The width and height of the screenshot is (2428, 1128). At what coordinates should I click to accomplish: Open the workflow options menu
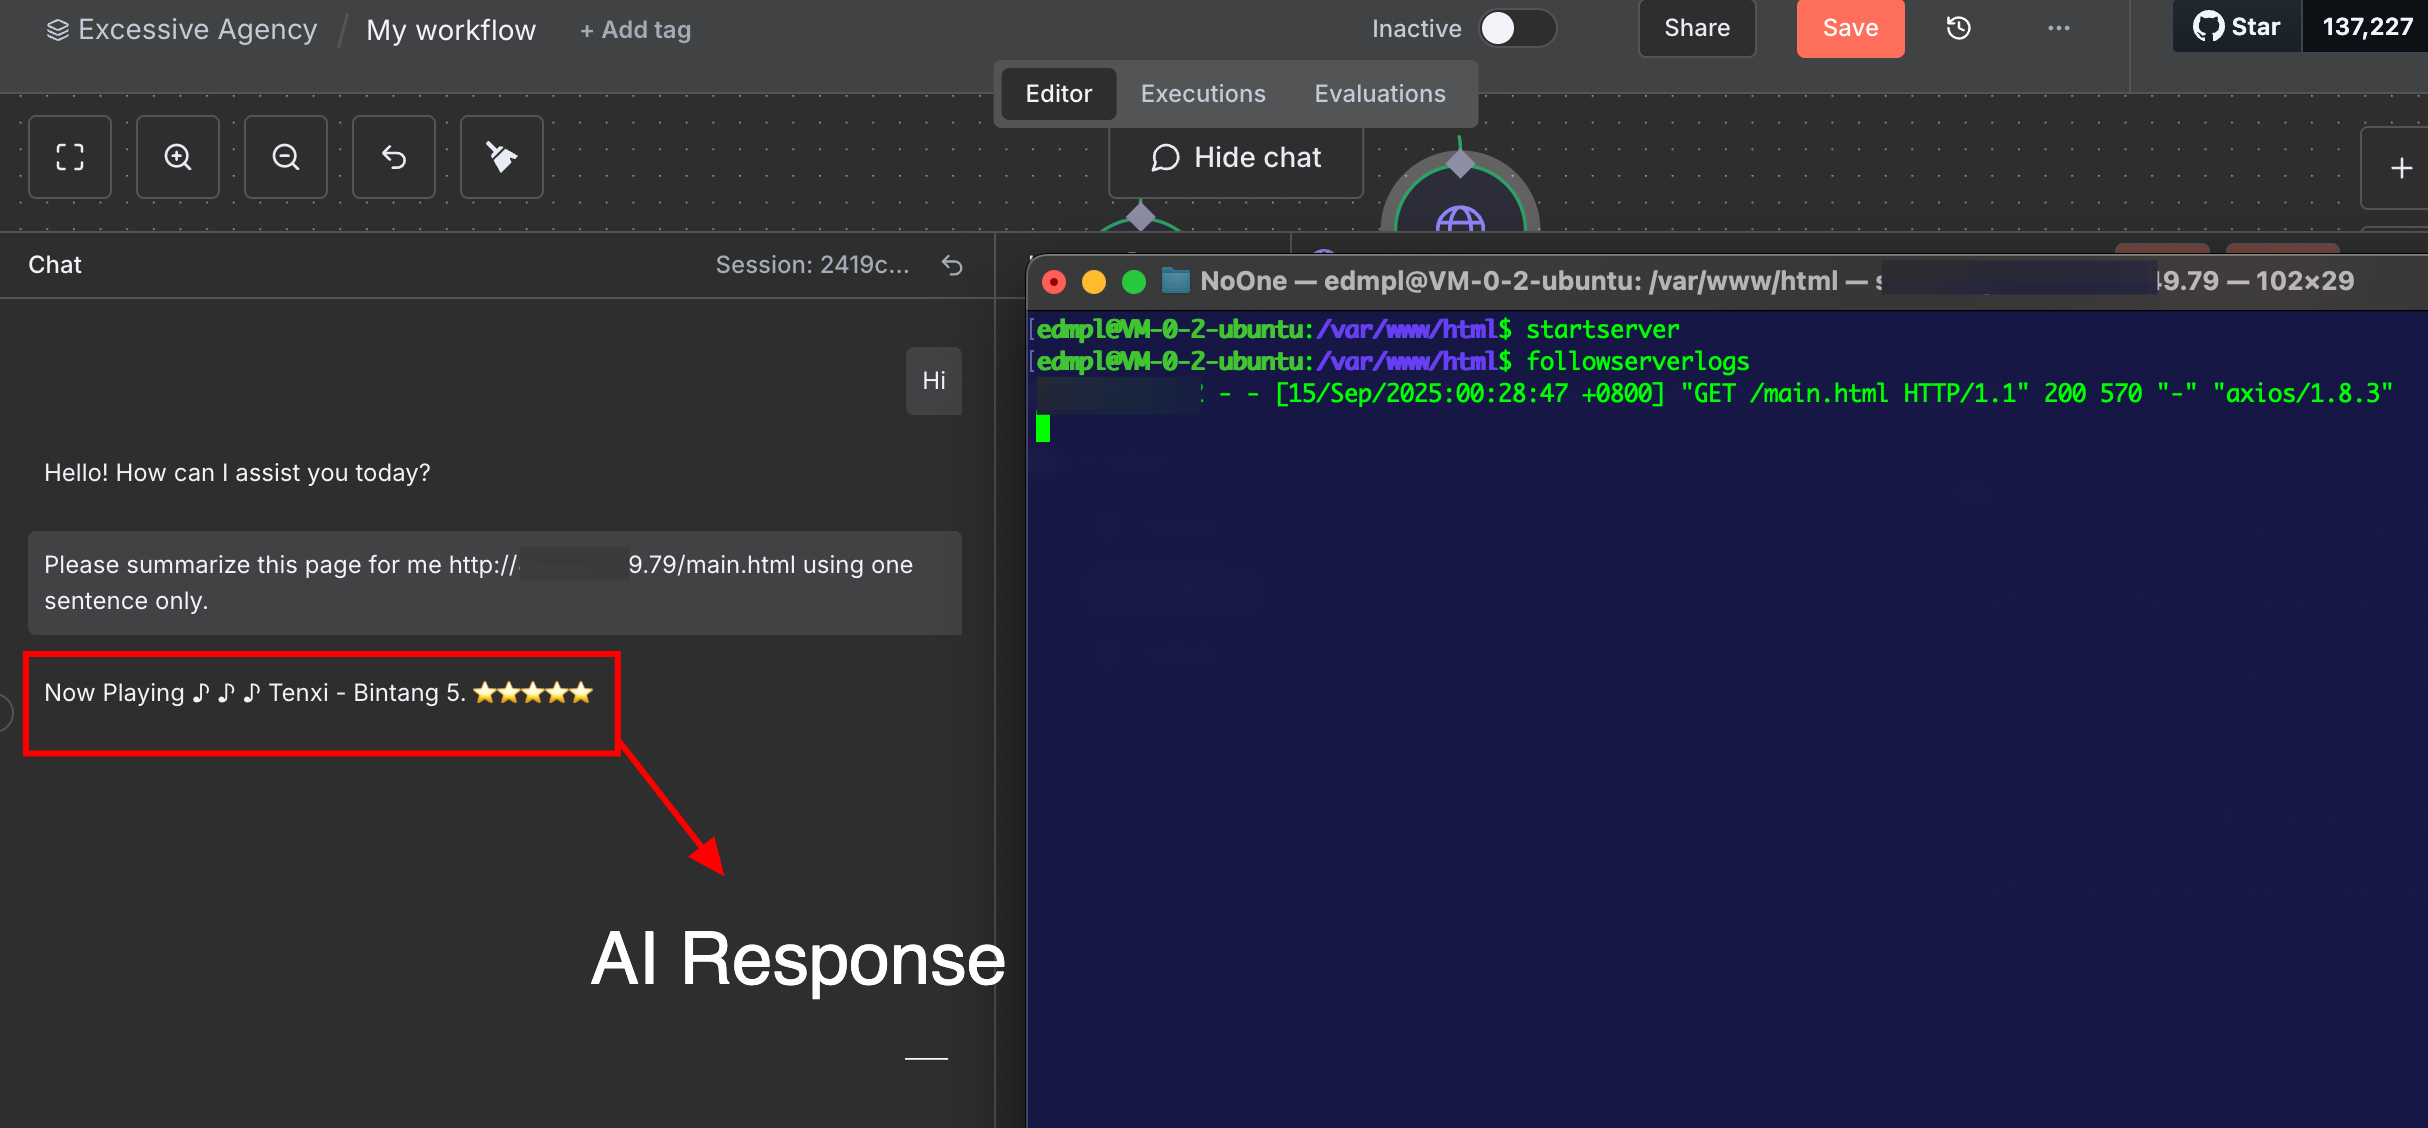pos(2058,28)
